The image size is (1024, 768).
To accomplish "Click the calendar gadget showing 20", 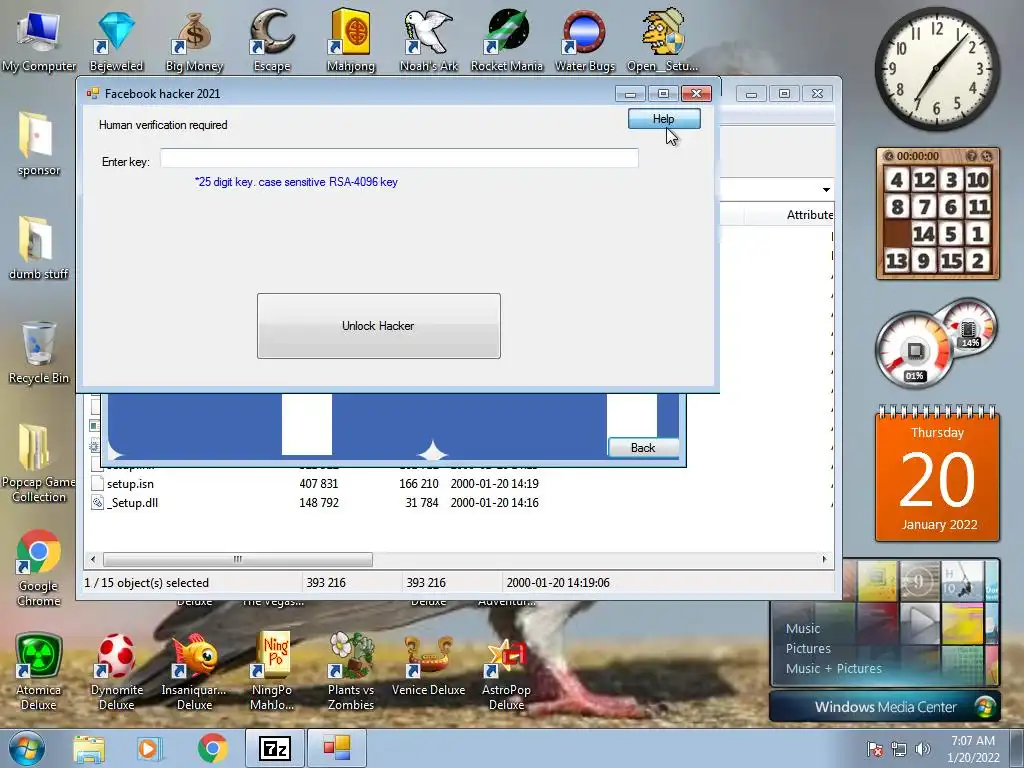I will pos(937,477).
